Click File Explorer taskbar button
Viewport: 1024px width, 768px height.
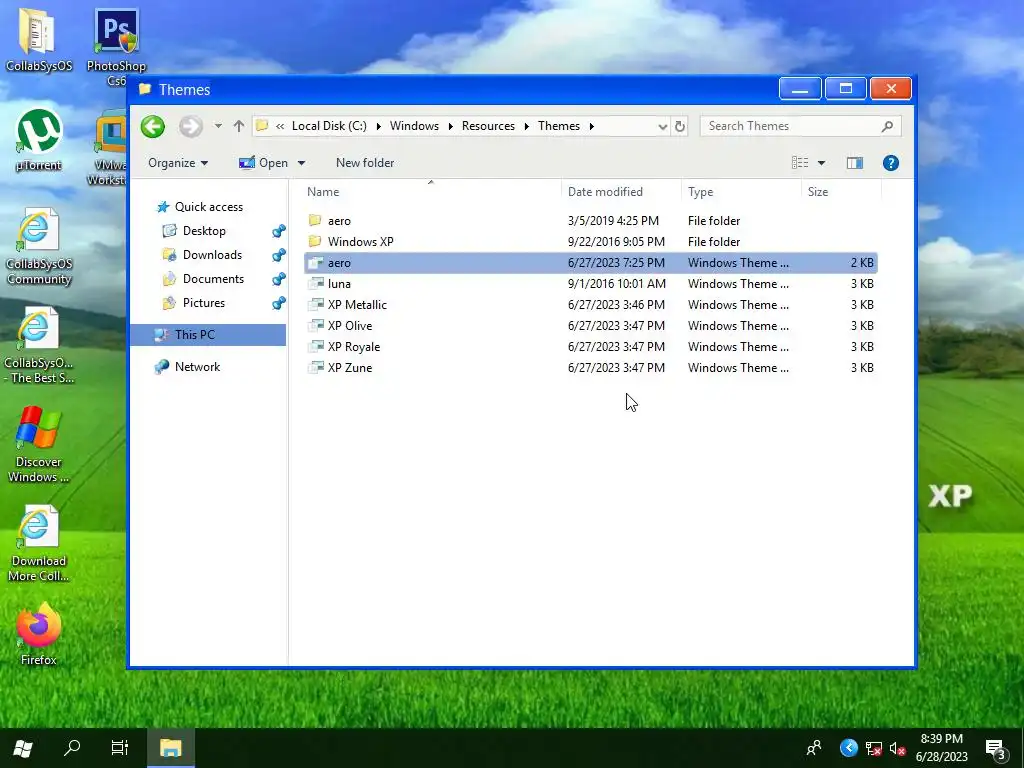click(x=170, y=748)
